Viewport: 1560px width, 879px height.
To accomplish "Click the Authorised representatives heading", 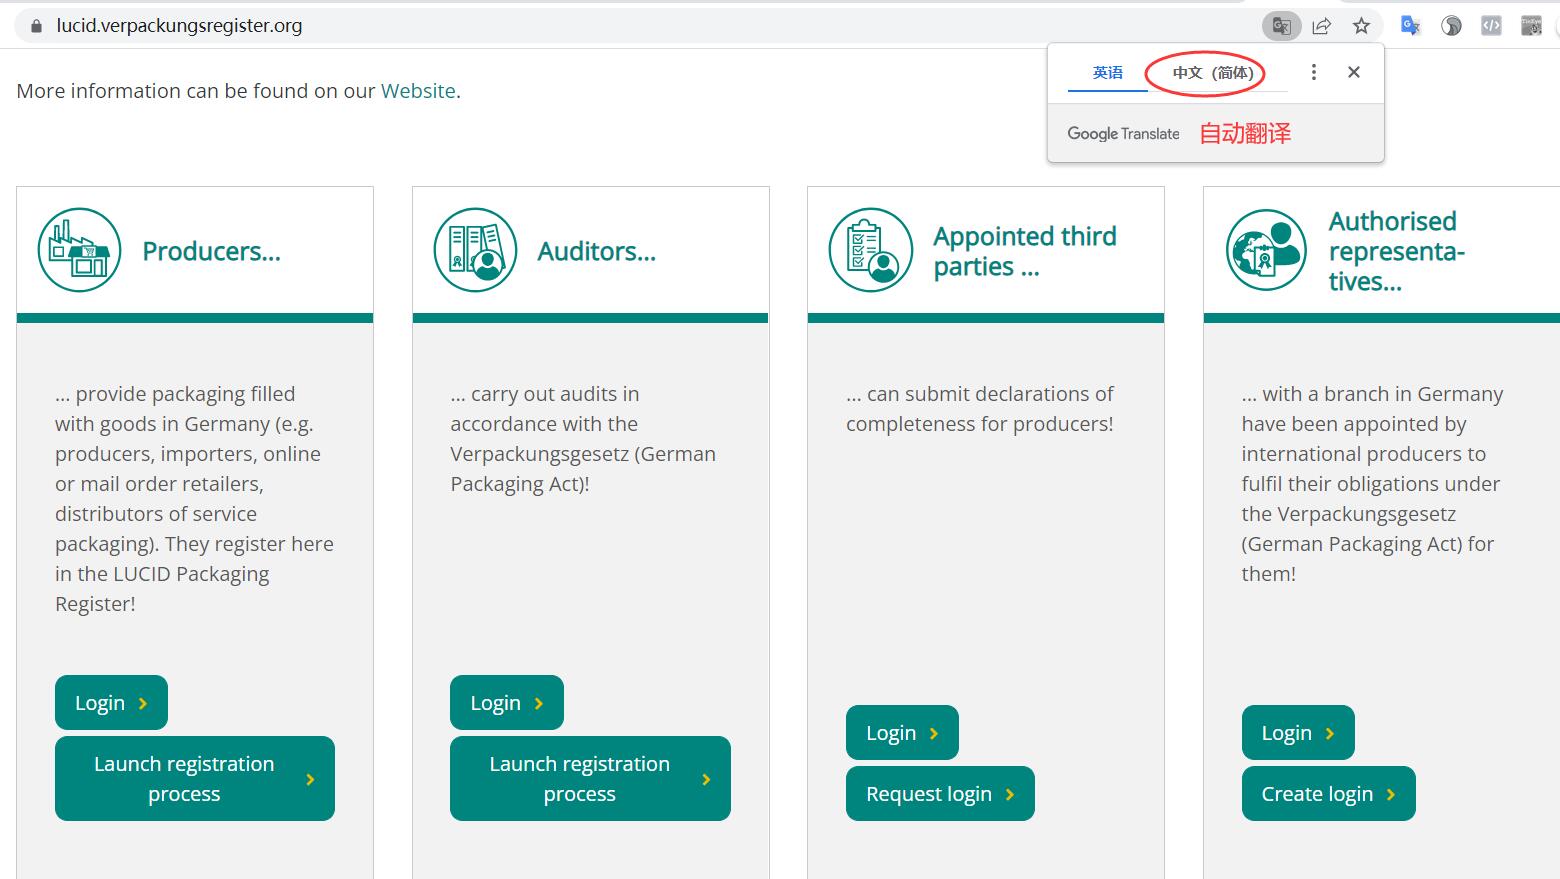I will [1397, 251].
